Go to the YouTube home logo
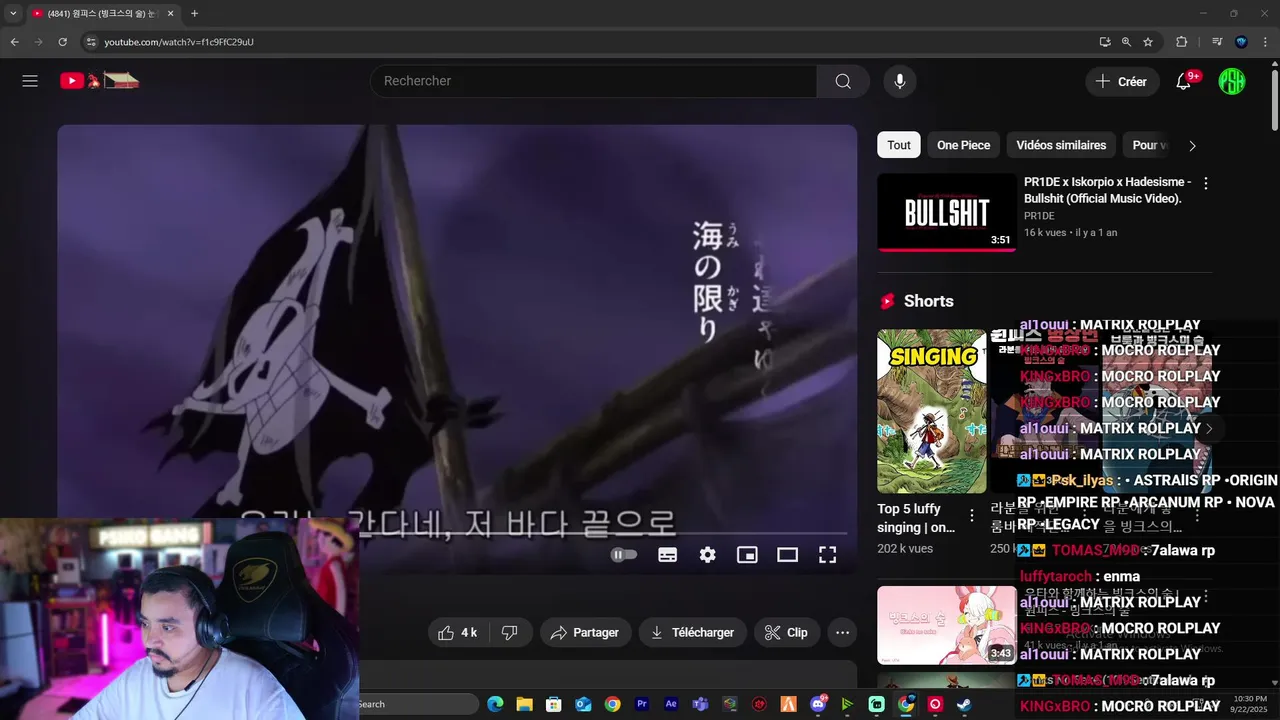Screen dimensions: 1280x720 pyautogui.click(x=99, y=81)
